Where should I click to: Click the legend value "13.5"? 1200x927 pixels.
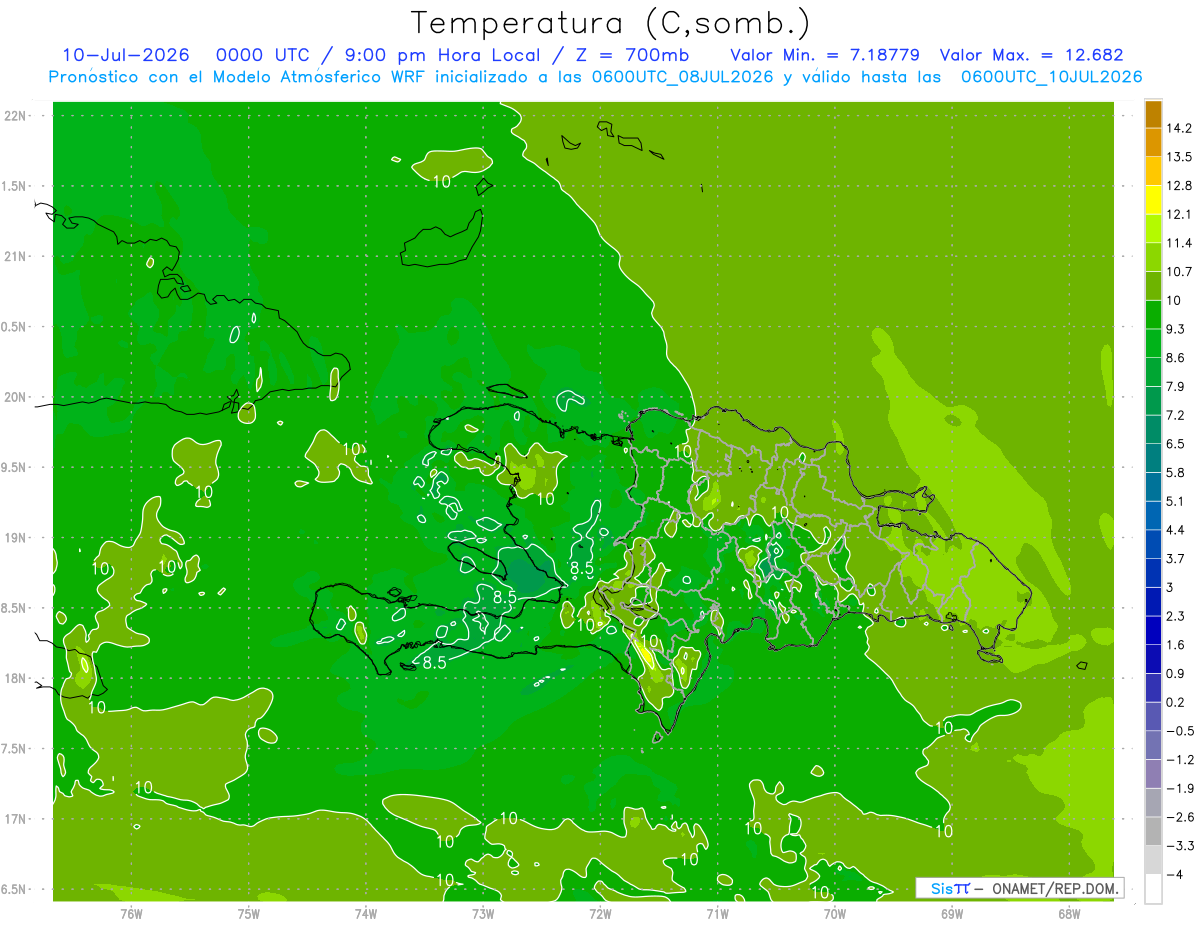pyautogui.click(x=1179, y=157)
